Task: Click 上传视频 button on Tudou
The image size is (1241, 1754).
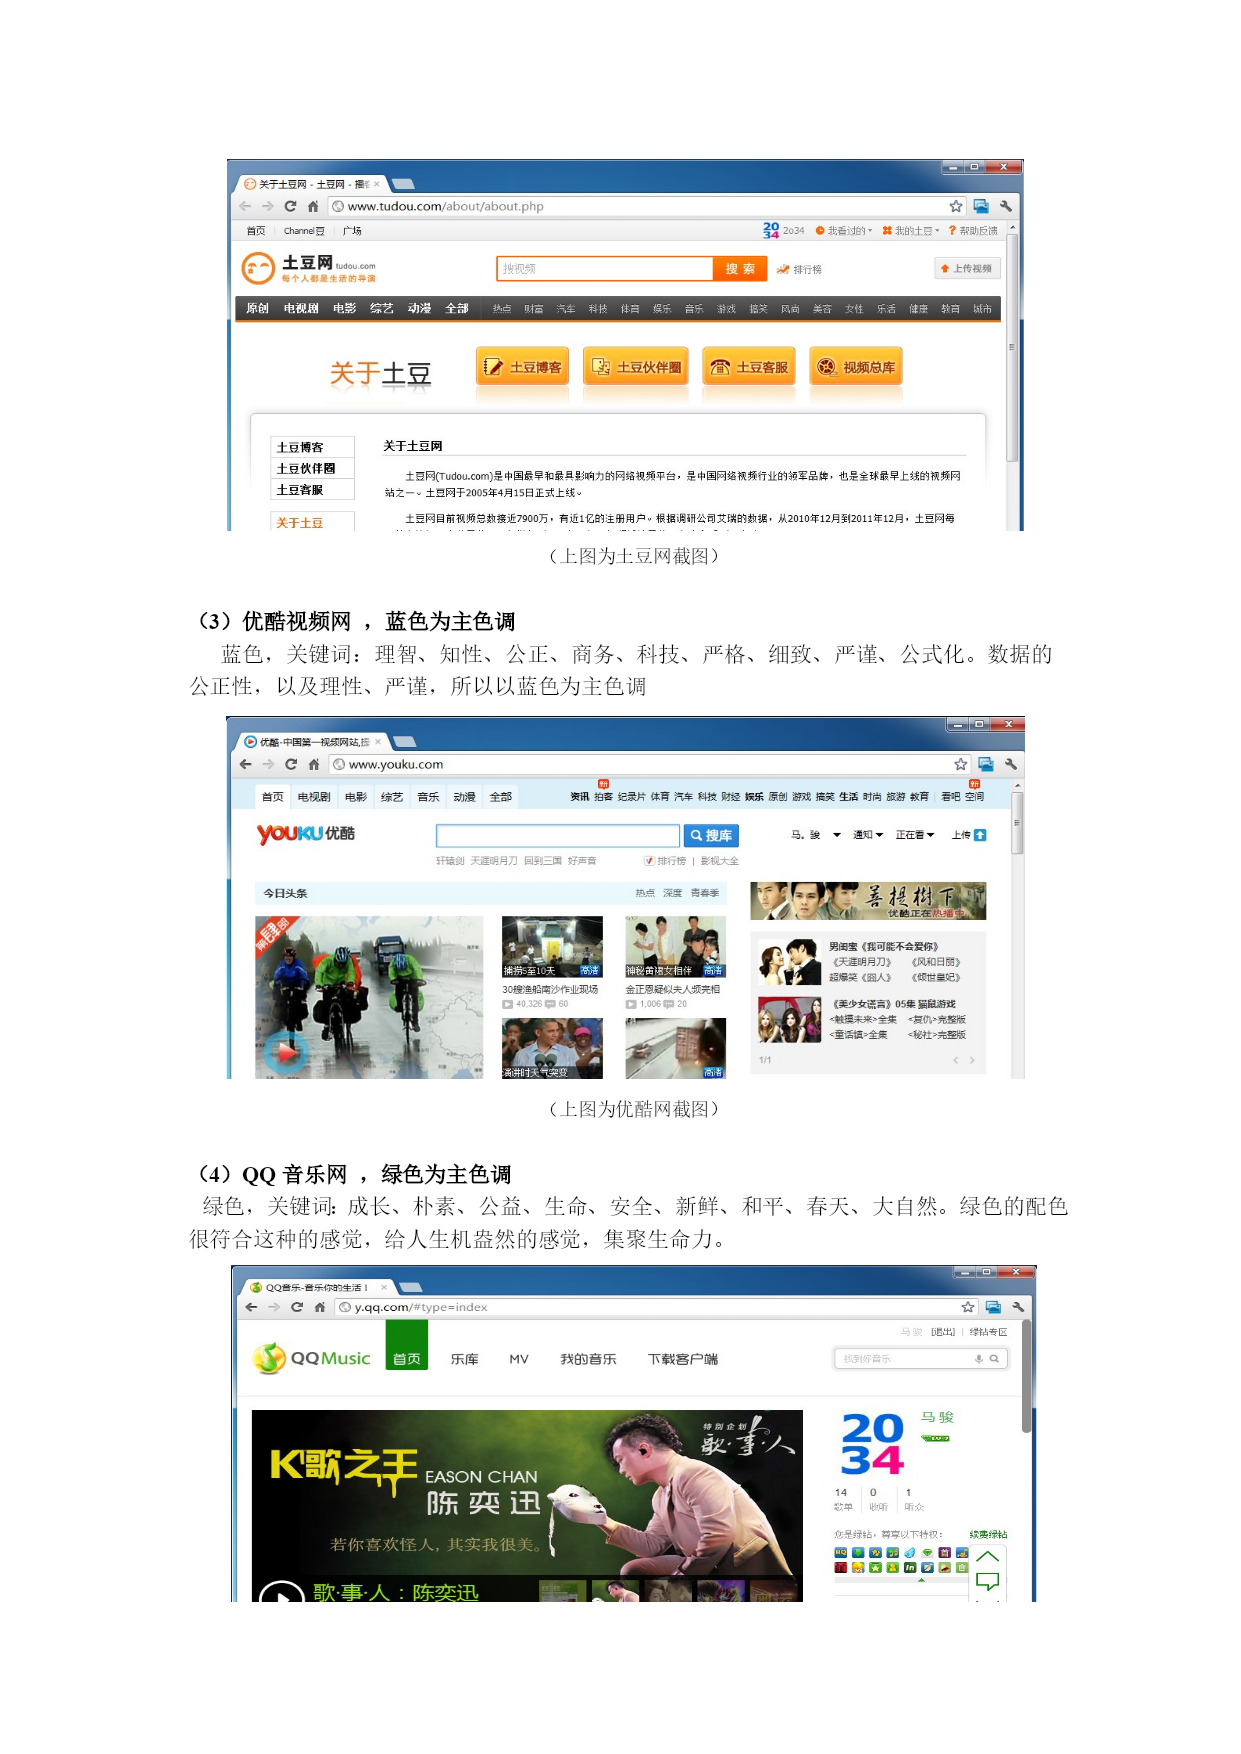Action: click(967, 269)
